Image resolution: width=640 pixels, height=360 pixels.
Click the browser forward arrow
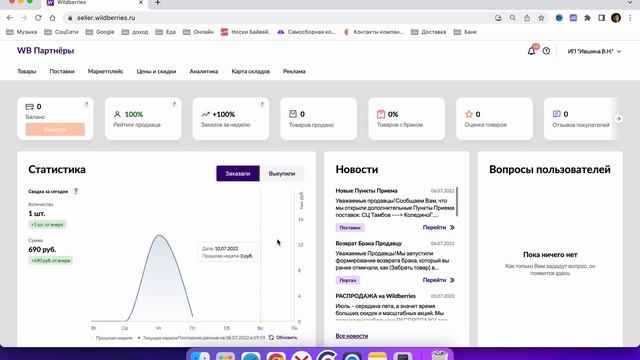coord(24,18)
